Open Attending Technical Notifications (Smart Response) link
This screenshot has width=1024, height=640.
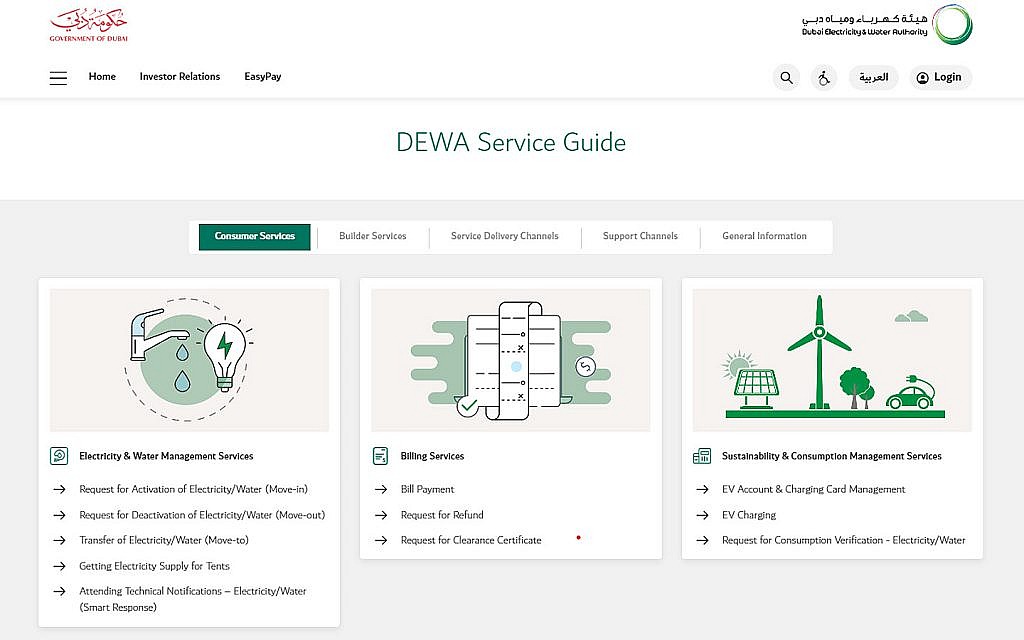coord(193,599)
